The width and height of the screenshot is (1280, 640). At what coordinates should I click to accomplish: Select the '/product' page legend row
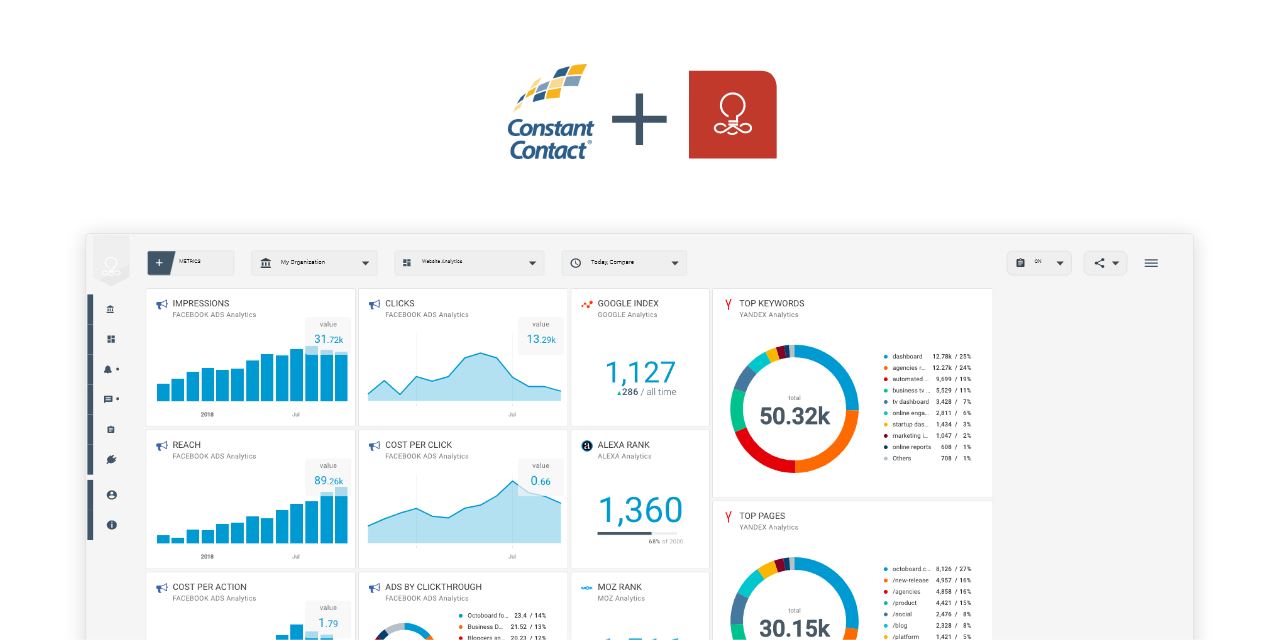[927, 602]
